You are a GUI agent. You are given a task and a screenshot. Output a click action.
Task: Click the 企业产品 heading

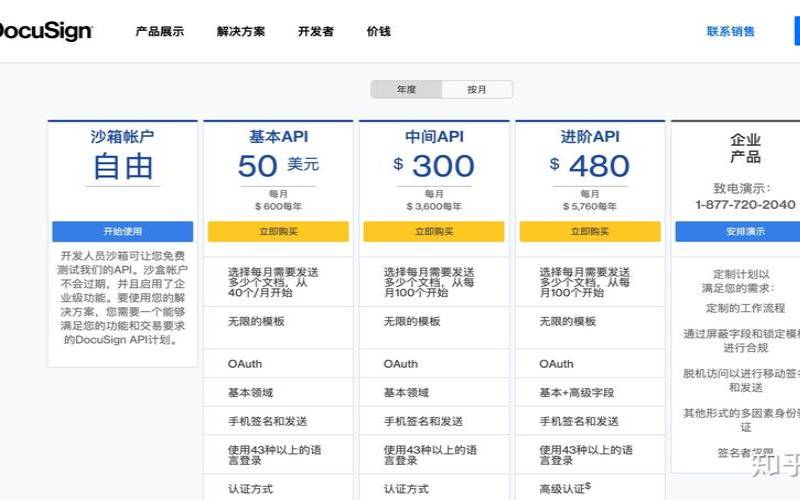pyautogui.click(x=745, y=148)
